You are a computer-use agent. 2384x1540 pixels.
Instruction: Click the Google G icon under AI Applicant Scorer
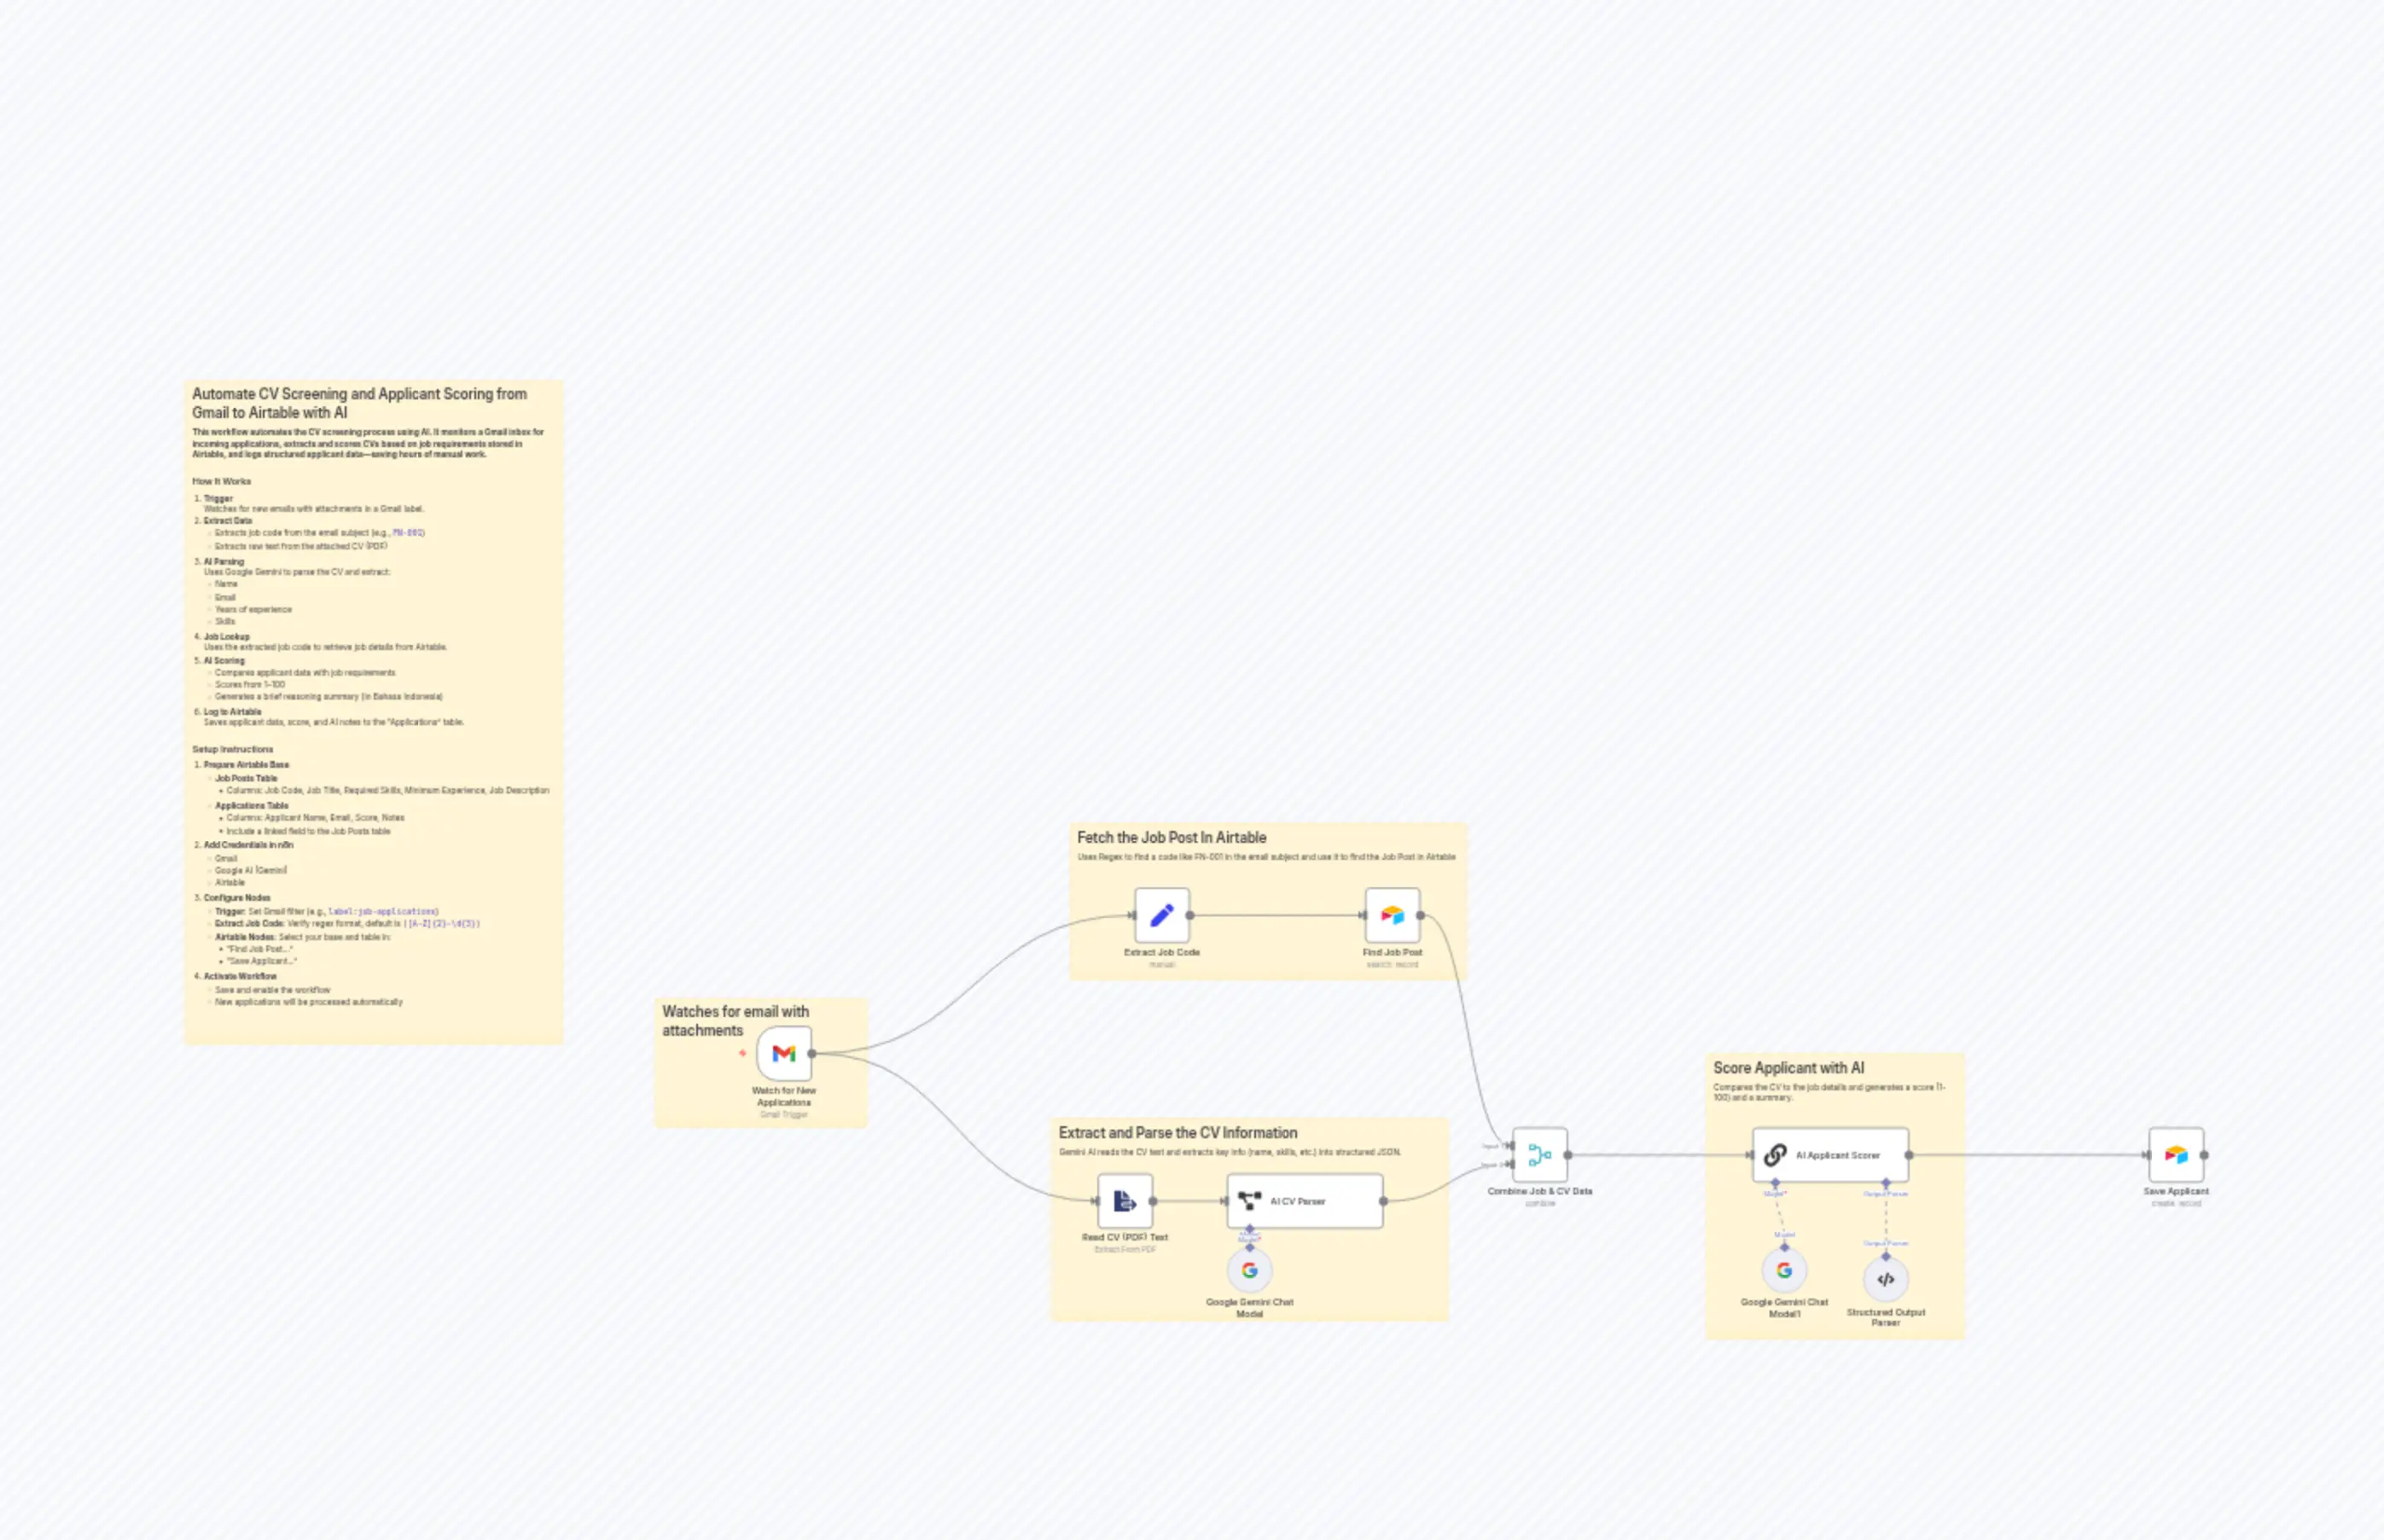(x=1784, y=1272)
